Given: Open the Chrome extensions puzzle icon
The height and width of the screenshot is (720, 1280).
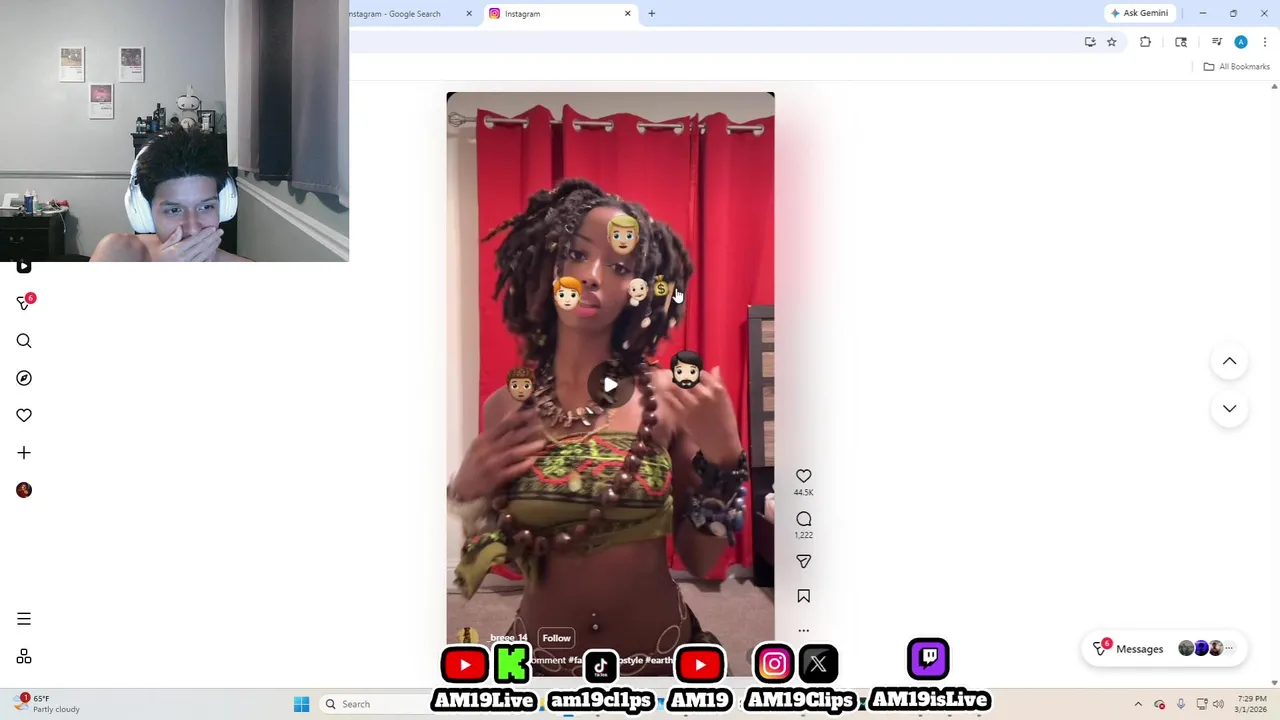Looking at the screenshot, I should click(x=1145, y=42).
